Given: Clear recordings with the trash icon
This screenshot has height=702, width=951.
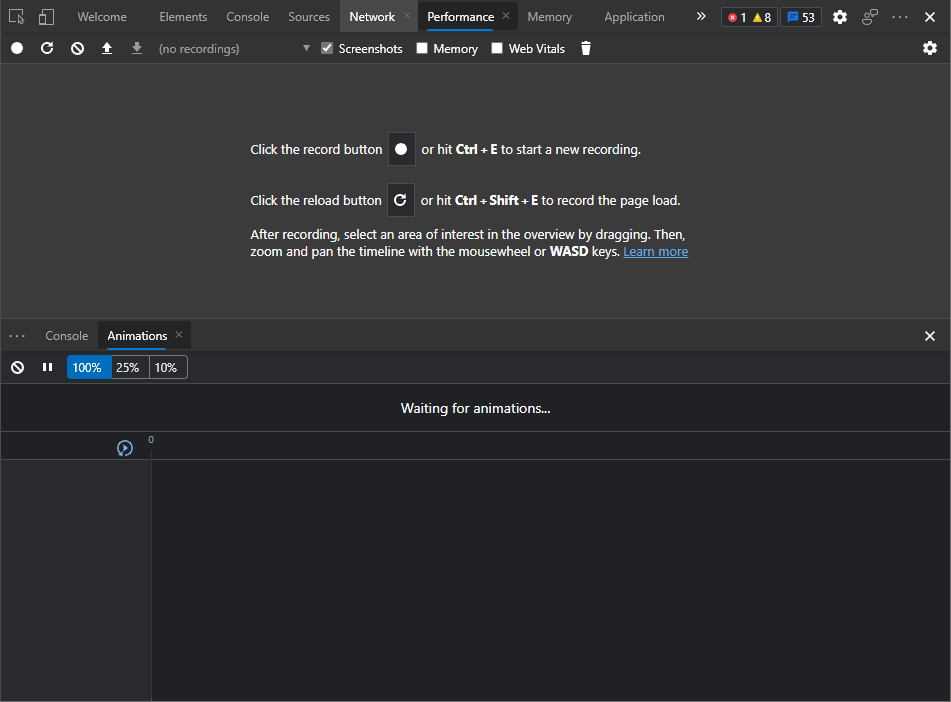Looking at the screenshot, I should 585,48.
